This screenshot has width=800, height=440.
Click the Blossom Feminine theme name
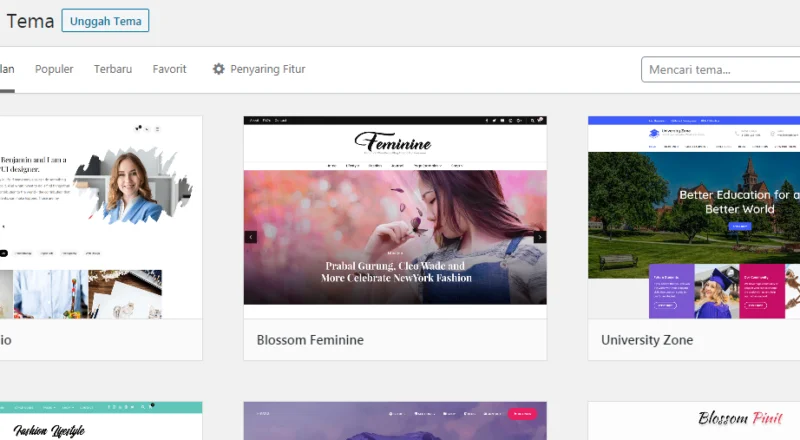point(310,340)
